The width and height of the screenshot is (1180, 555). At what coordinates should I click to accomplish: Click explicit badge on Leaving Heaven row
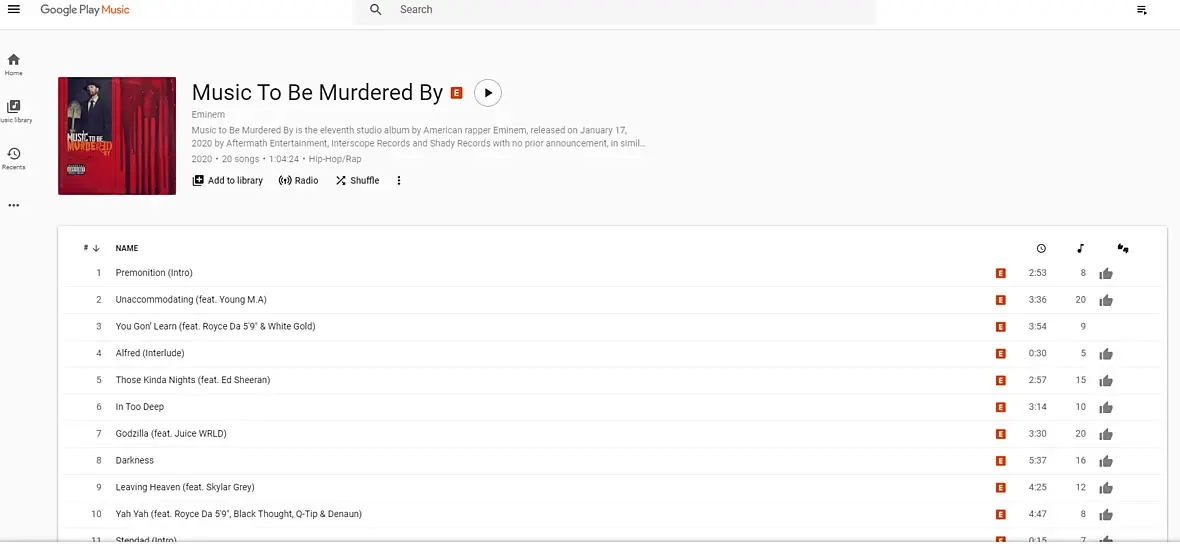tap(1000, 487)
